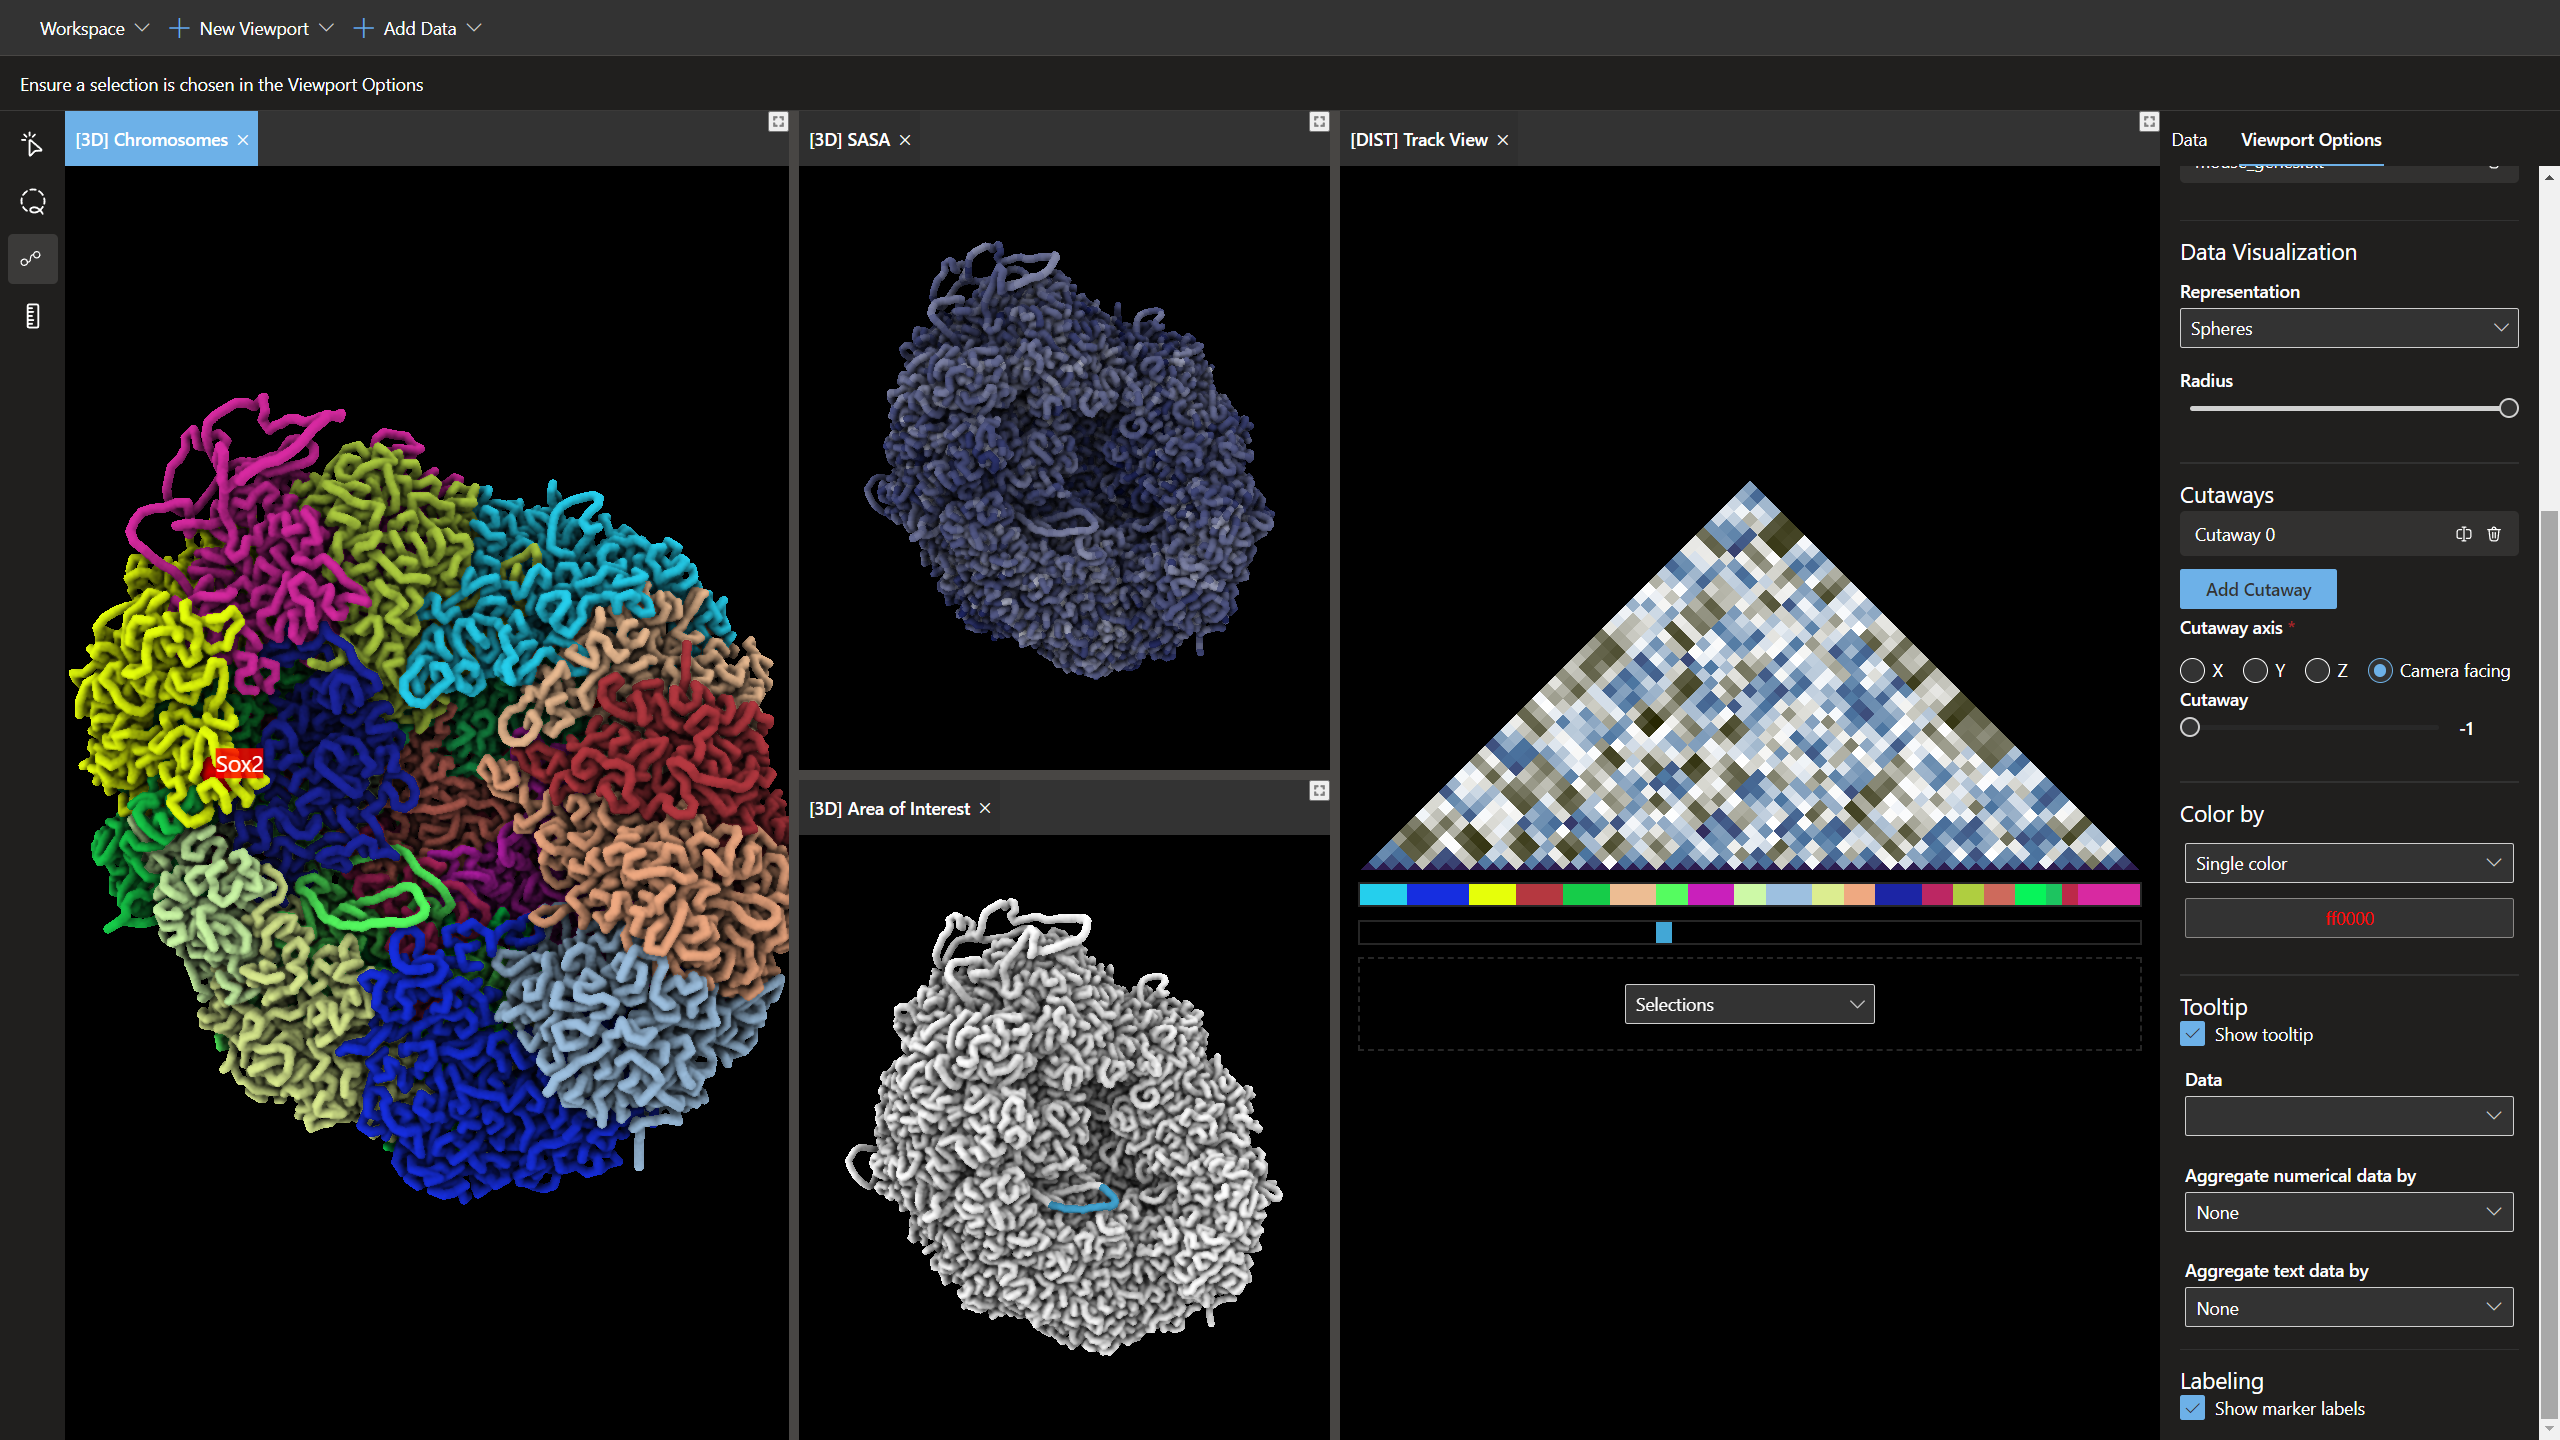The height and width of the screenshot is (1440, 2560).
Task: Click the maximize icon on [3D] SASA viewport
Action: (1319, 121)
